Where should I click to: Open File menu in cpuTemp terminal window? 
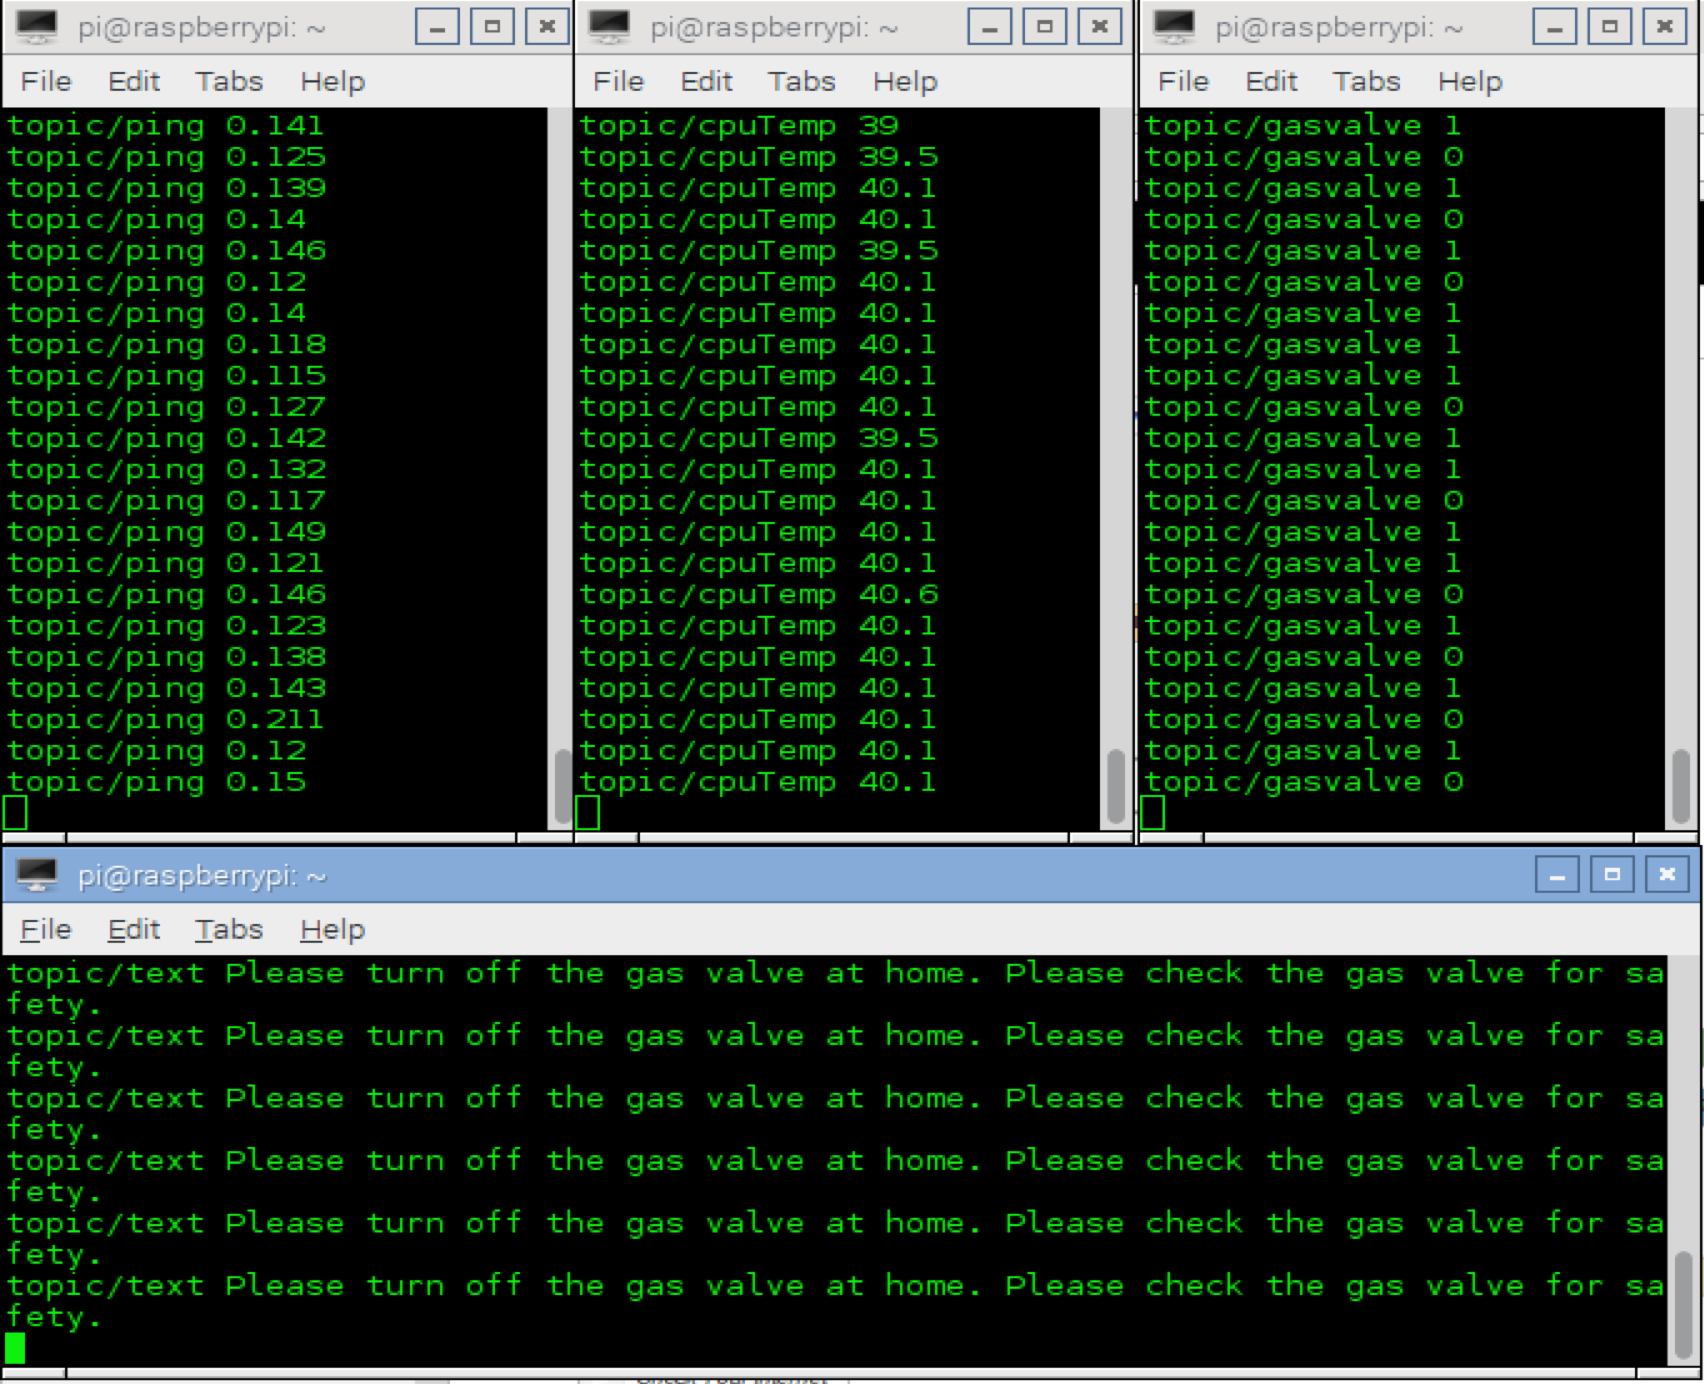click(618, 82)
